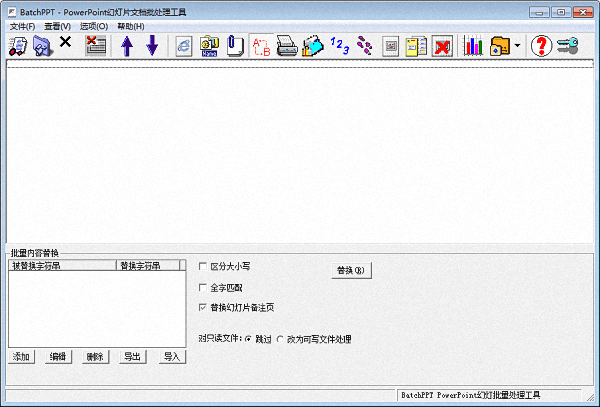Click the 编辑 button

coord(58,357)
